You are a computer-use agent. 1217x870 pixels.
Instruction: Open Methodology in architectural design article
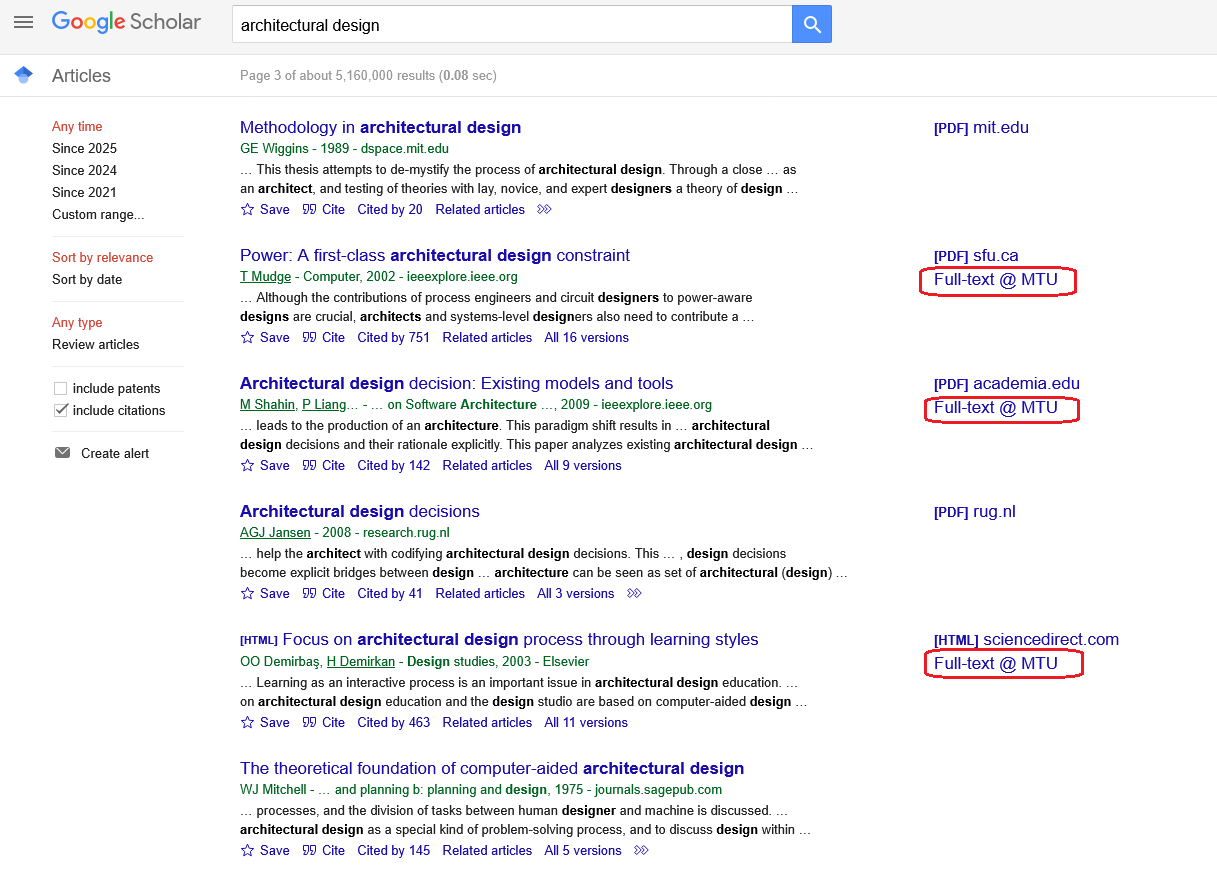[x=380, y=127]
